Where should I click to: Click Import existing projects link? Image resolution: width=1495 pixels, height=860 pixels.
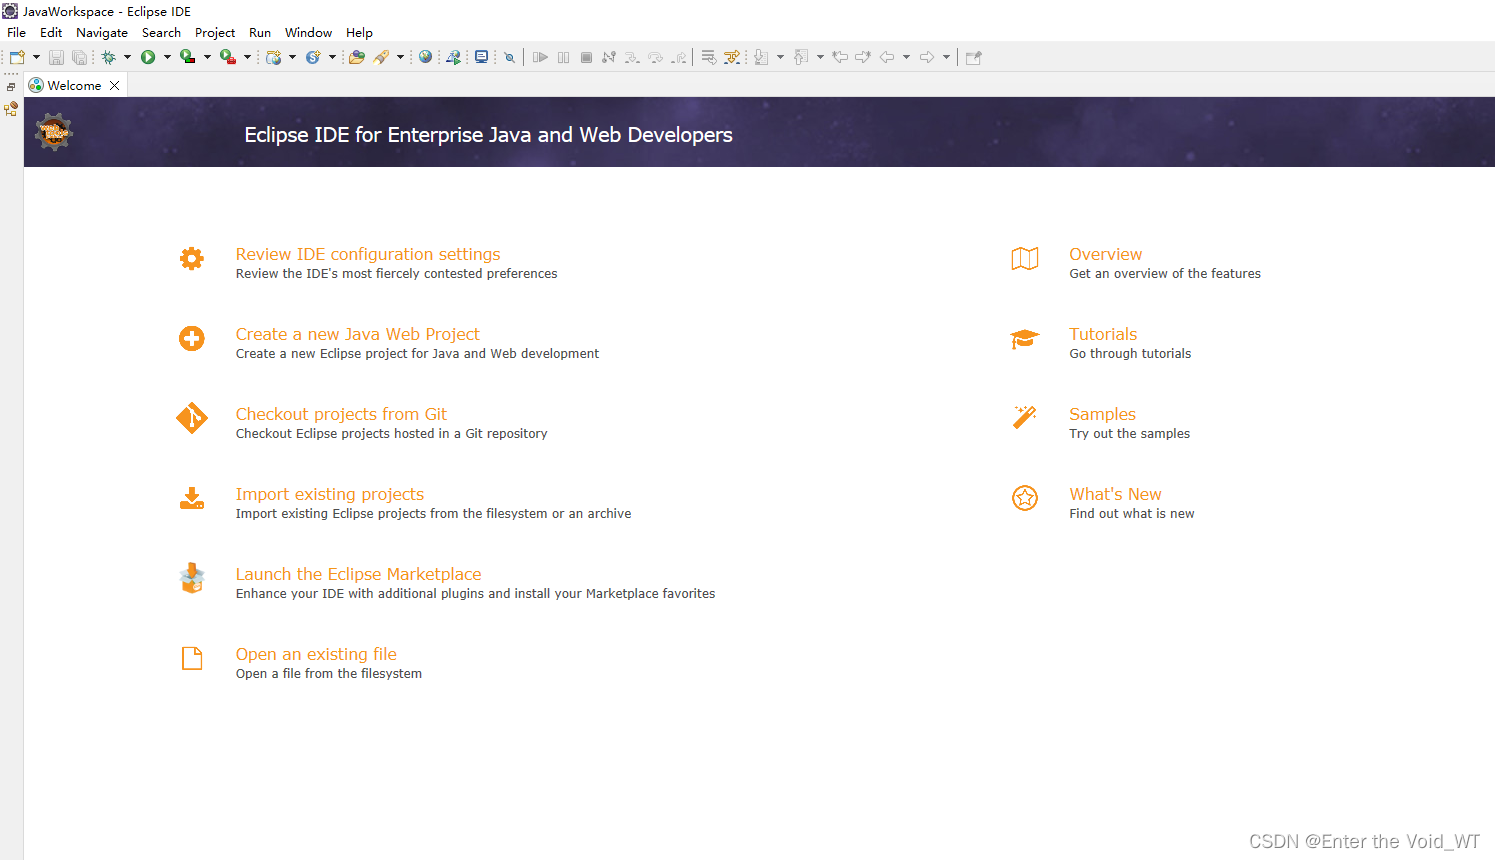330,494
